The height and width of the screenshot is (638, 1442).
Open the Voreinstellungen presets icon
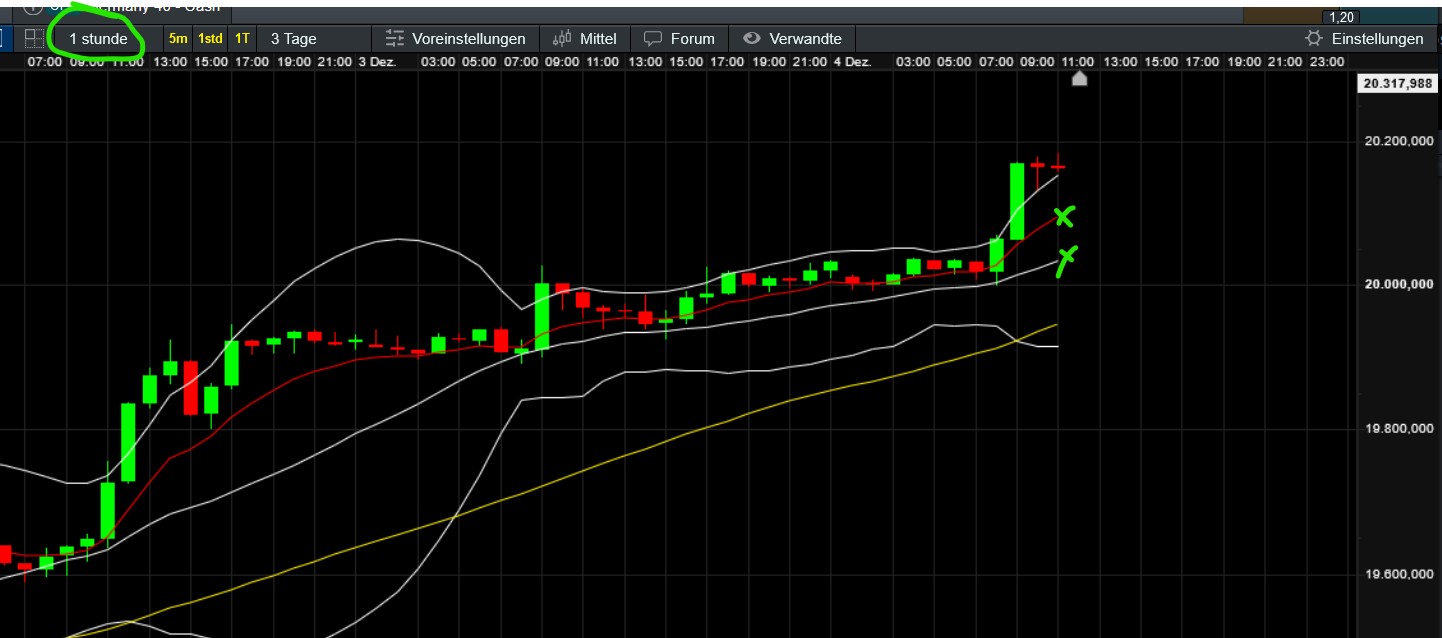pyautogui.click(x=396, y=38)
